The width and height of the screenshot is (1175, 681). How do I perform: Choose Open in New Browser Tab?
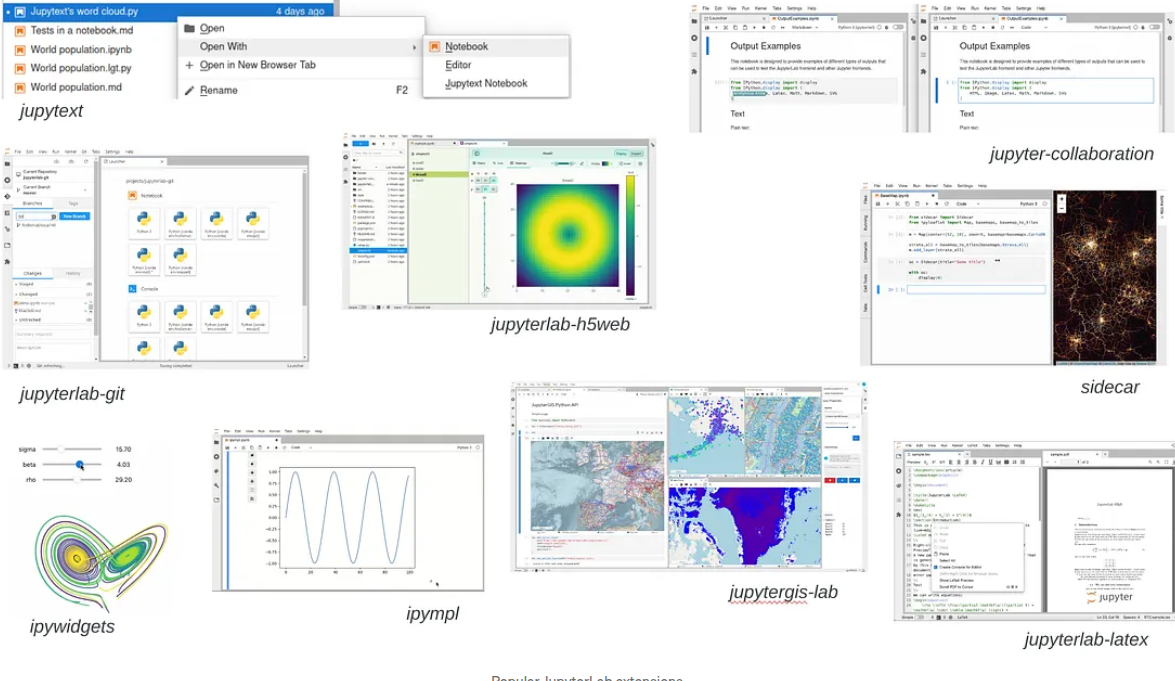click(x=257, y=65)
